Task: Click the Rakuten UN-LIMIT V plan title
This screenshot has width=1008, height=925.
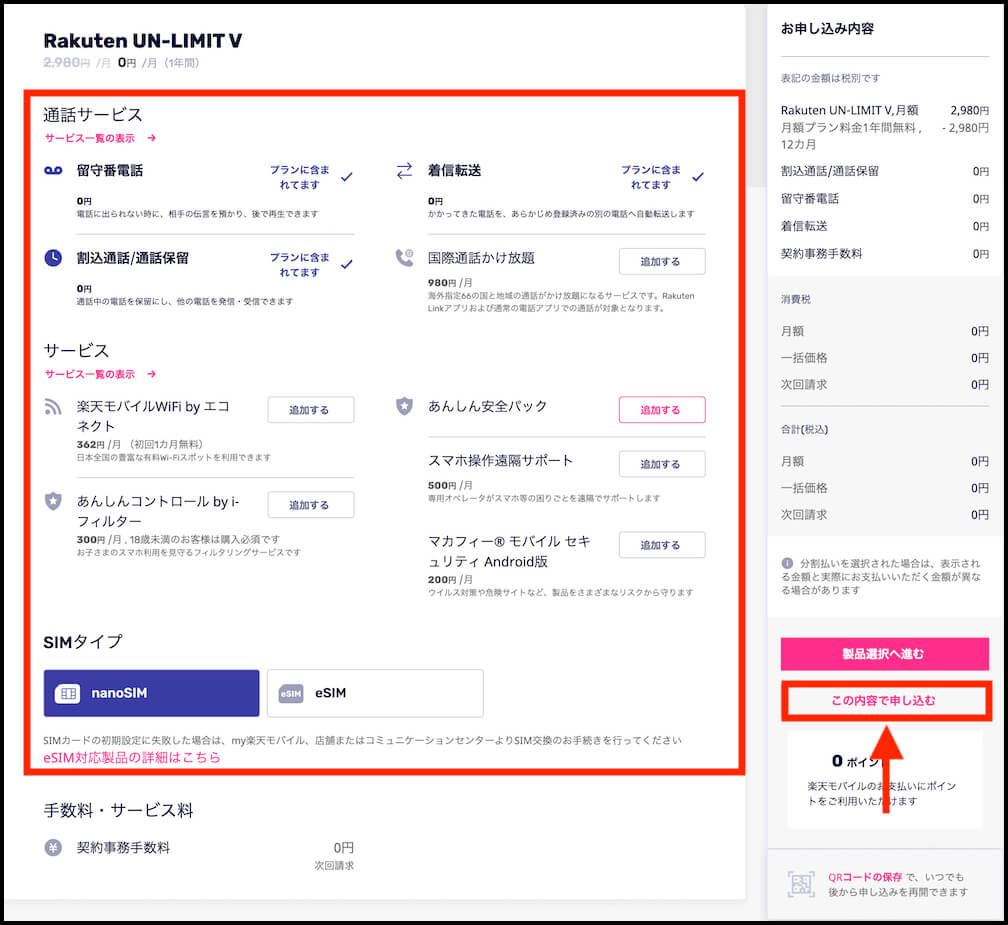Action: [x=143, y=40]
